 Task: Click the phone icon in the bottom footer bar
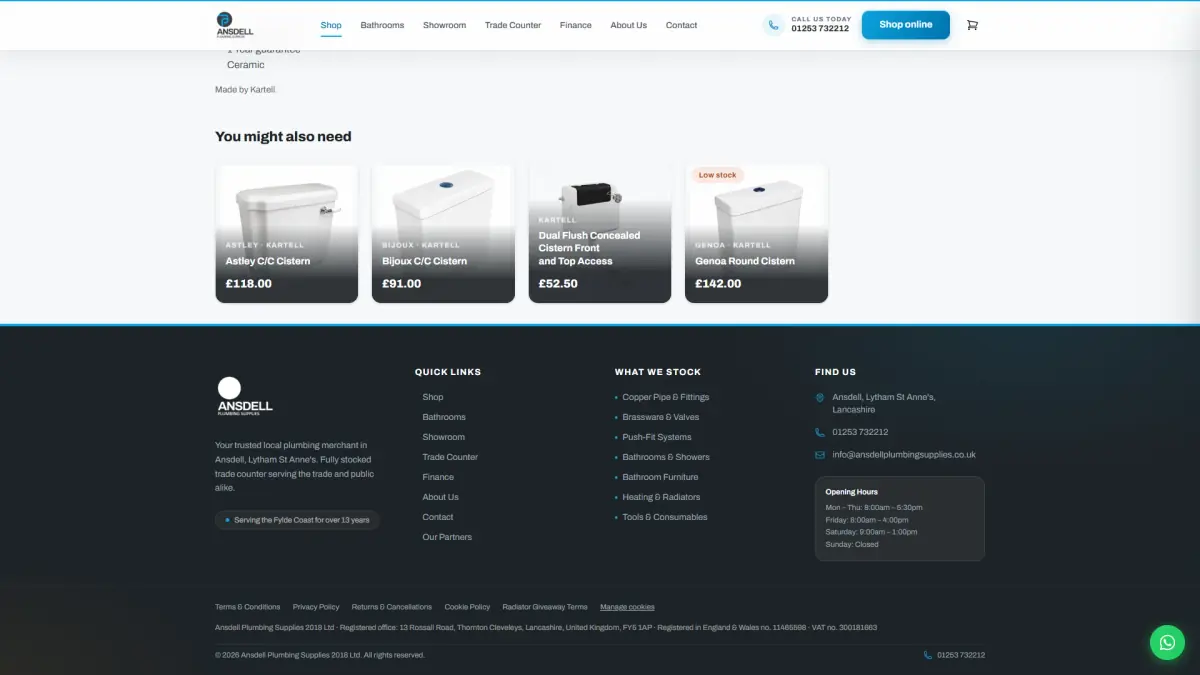coord(928,655)
